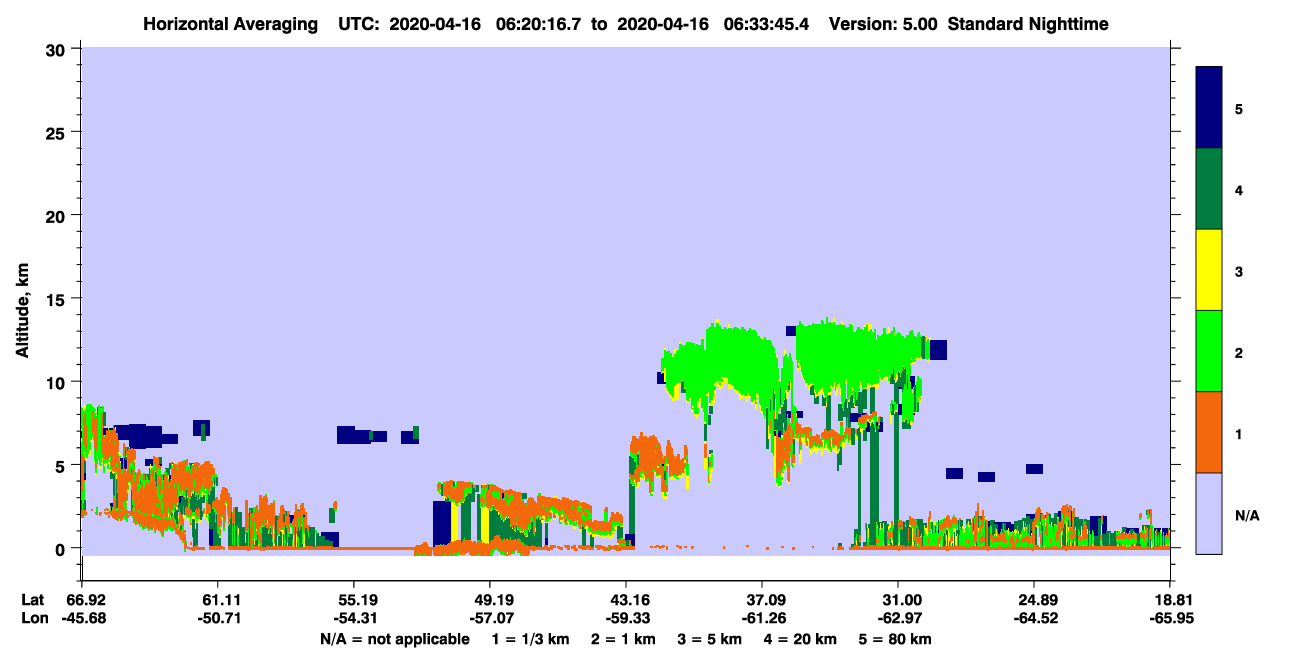The width and height of the screenshot is (1300, 667).
Task: Click the colorbar label '4'
Action: click(1239, 190)
